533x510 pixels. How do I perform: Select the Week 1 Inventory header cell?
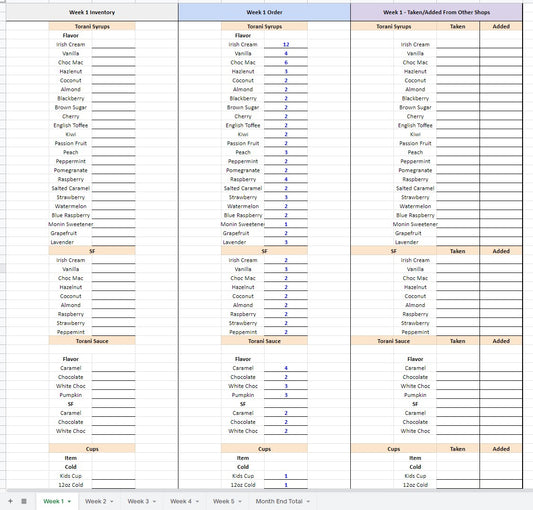pyautogui.click(x=92, y=12)
